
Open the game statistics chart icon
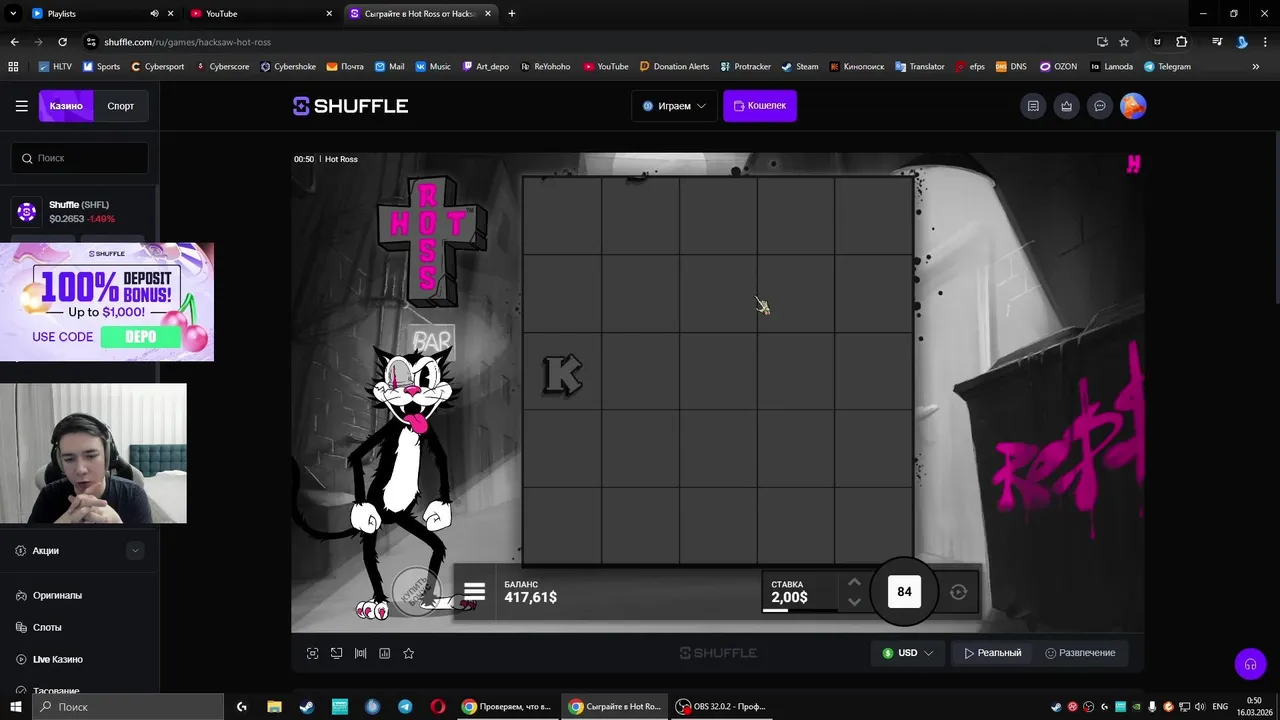(384, 653)
